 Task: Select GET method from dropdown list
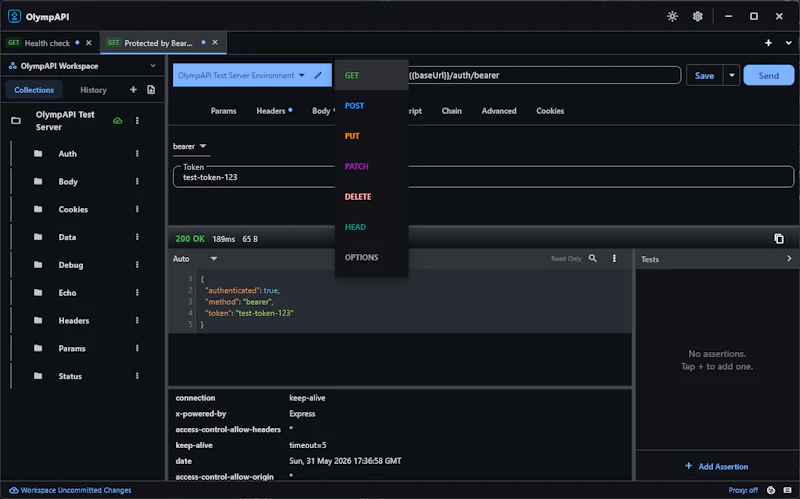pos(371,76)
